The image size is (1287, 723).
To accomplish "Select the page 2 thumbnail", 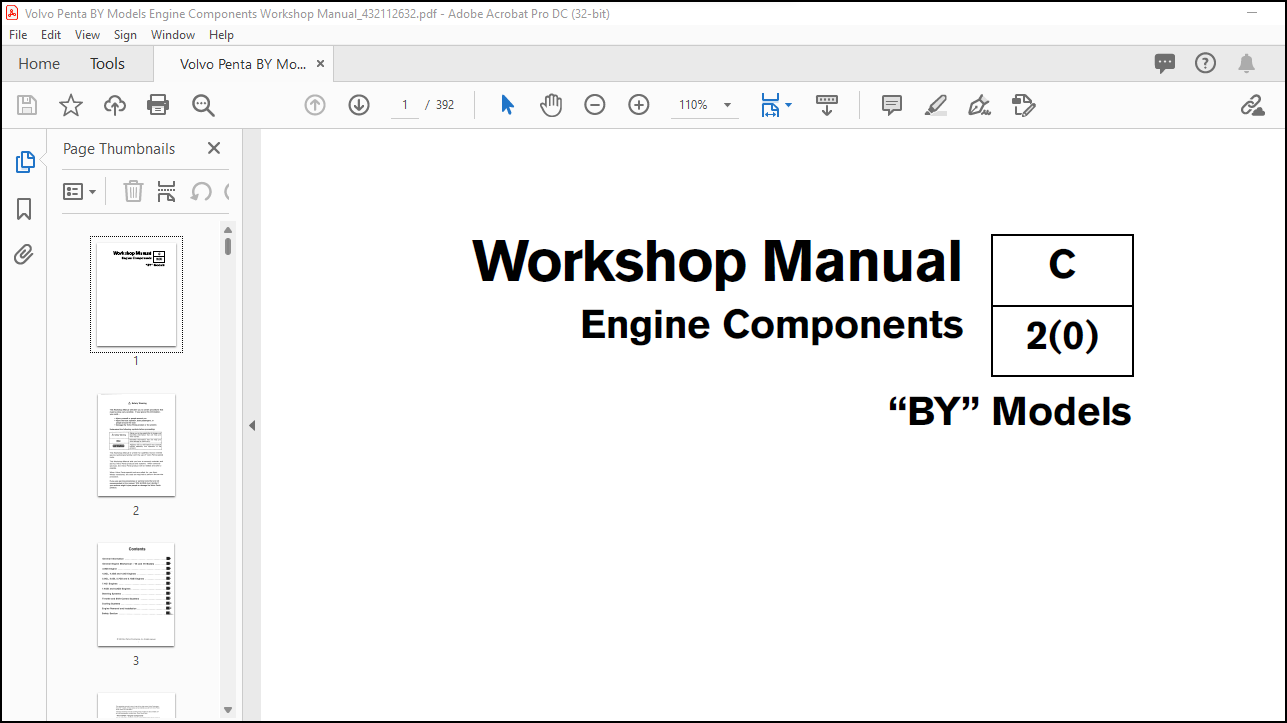I will (136, 445).
